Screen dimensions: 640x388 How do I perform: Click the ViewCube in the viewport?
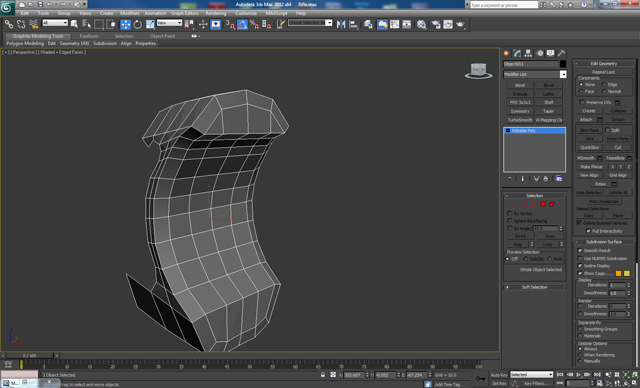(478, 71)
